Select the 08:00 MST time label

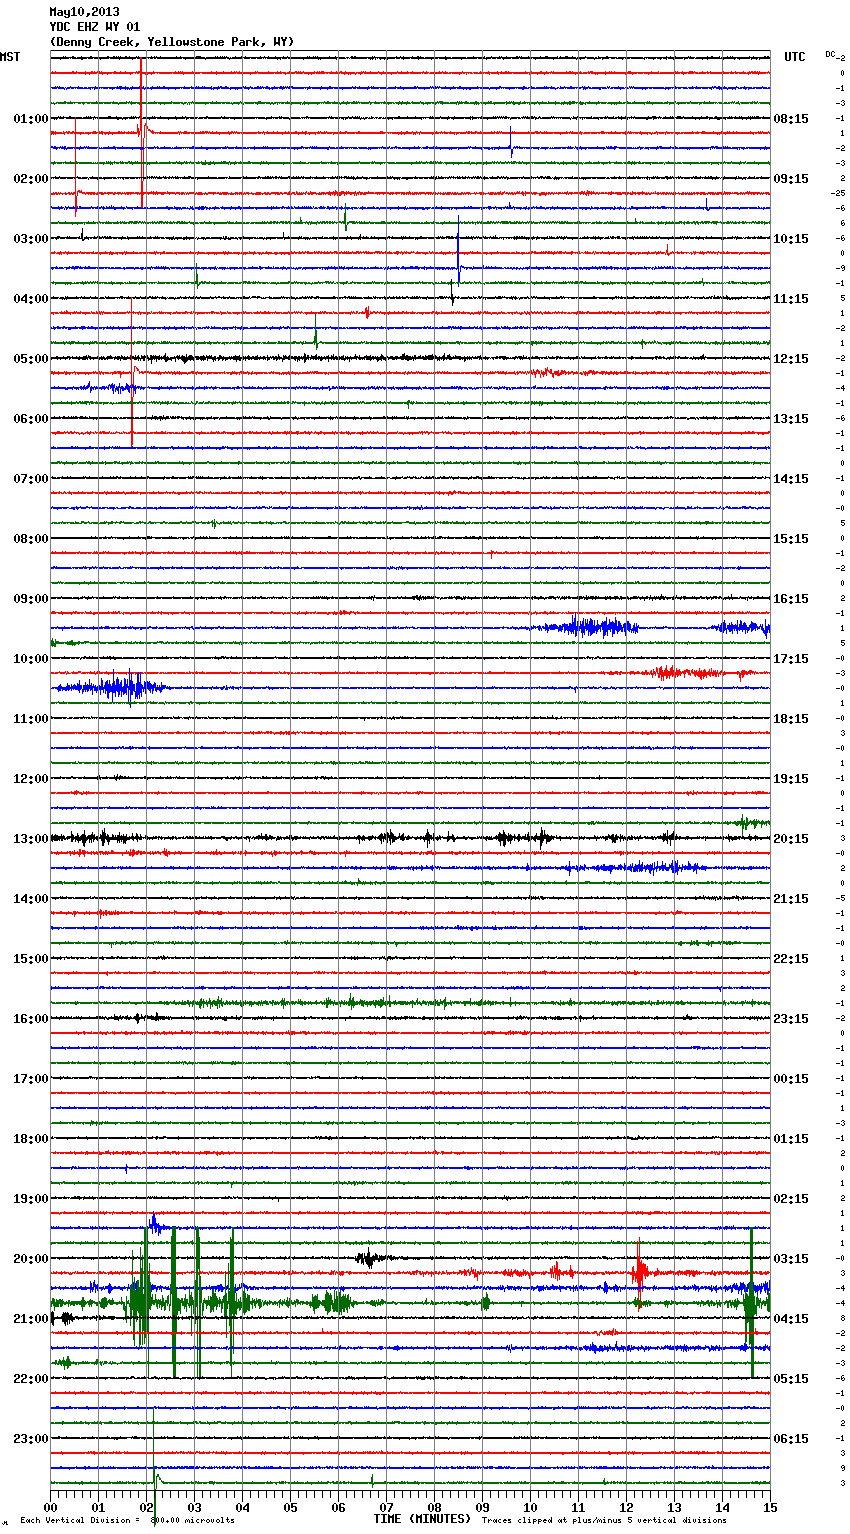31,539
